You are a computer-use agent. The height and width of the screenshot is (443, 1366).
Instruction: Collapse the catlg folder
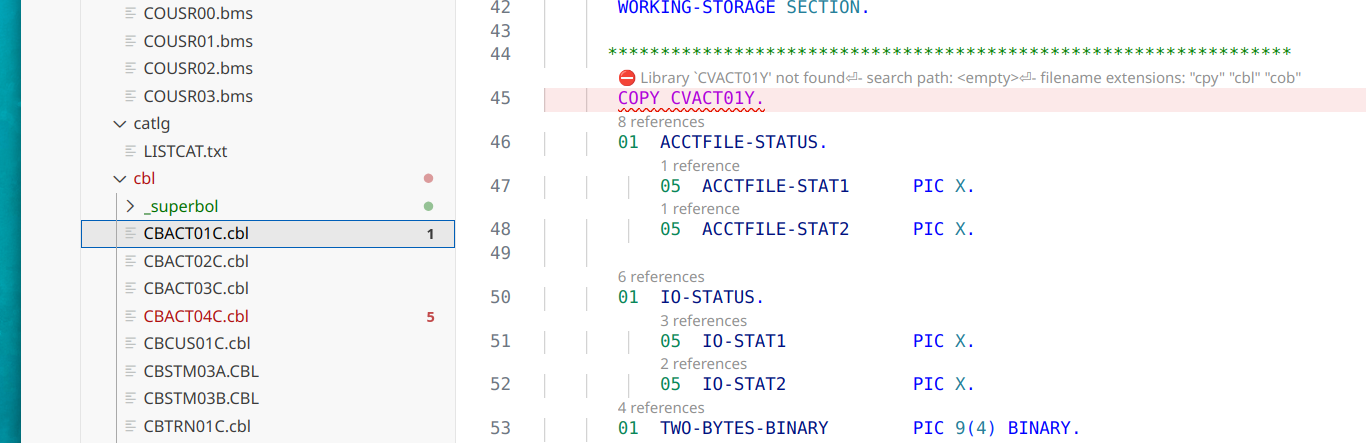121,124
